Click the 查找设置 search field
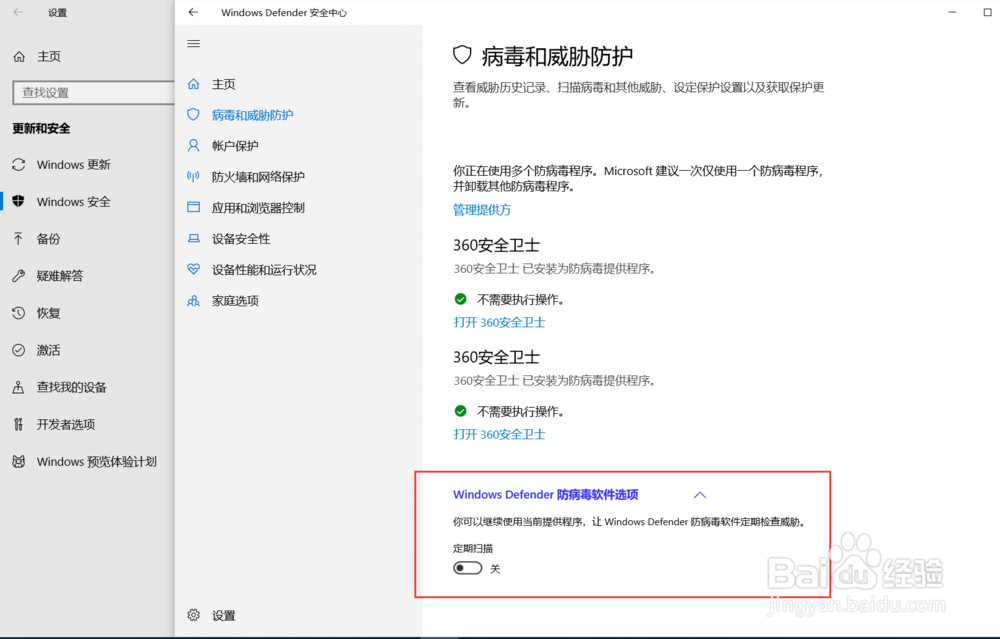The image size is (1000, 639). pos(93,92)
